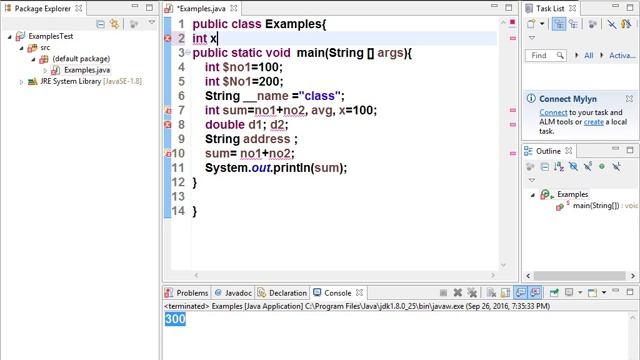This screenshot has width=640, height=360.
Task: Click error marker on editor line 8
Action: tap(167, 124)
